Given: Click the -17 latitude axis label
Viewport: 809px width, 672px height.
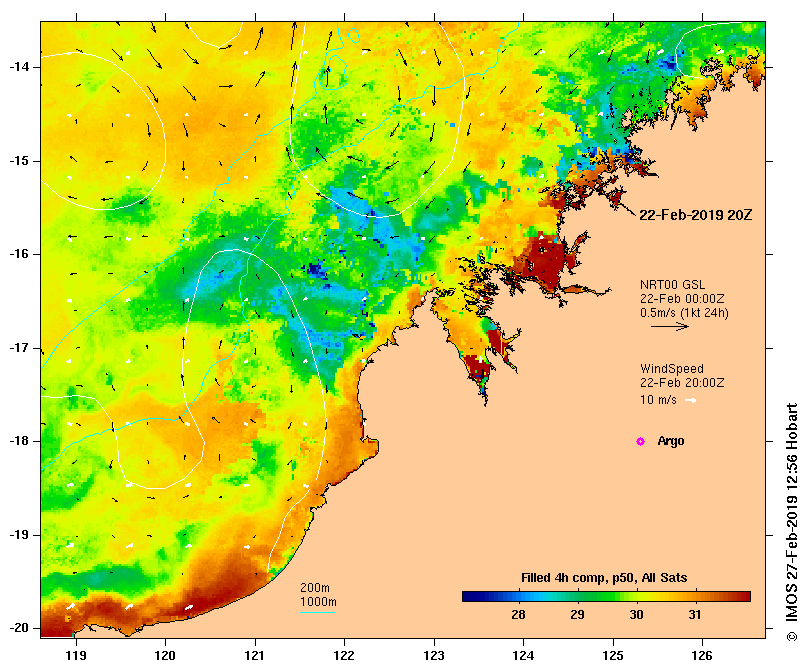Looking at the screenshot, I should click(19, 348).
